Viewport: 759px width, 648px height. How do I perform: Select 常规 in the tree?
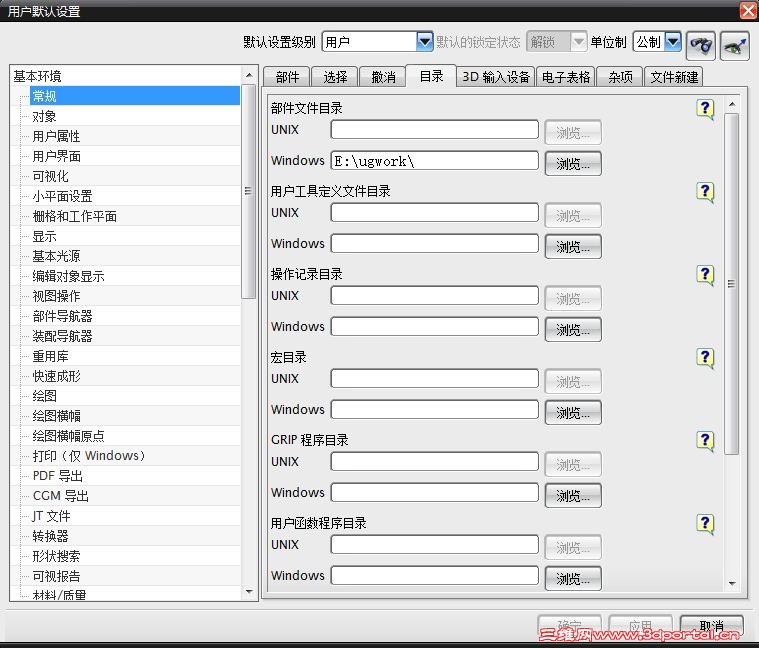(x=135, y=96)
